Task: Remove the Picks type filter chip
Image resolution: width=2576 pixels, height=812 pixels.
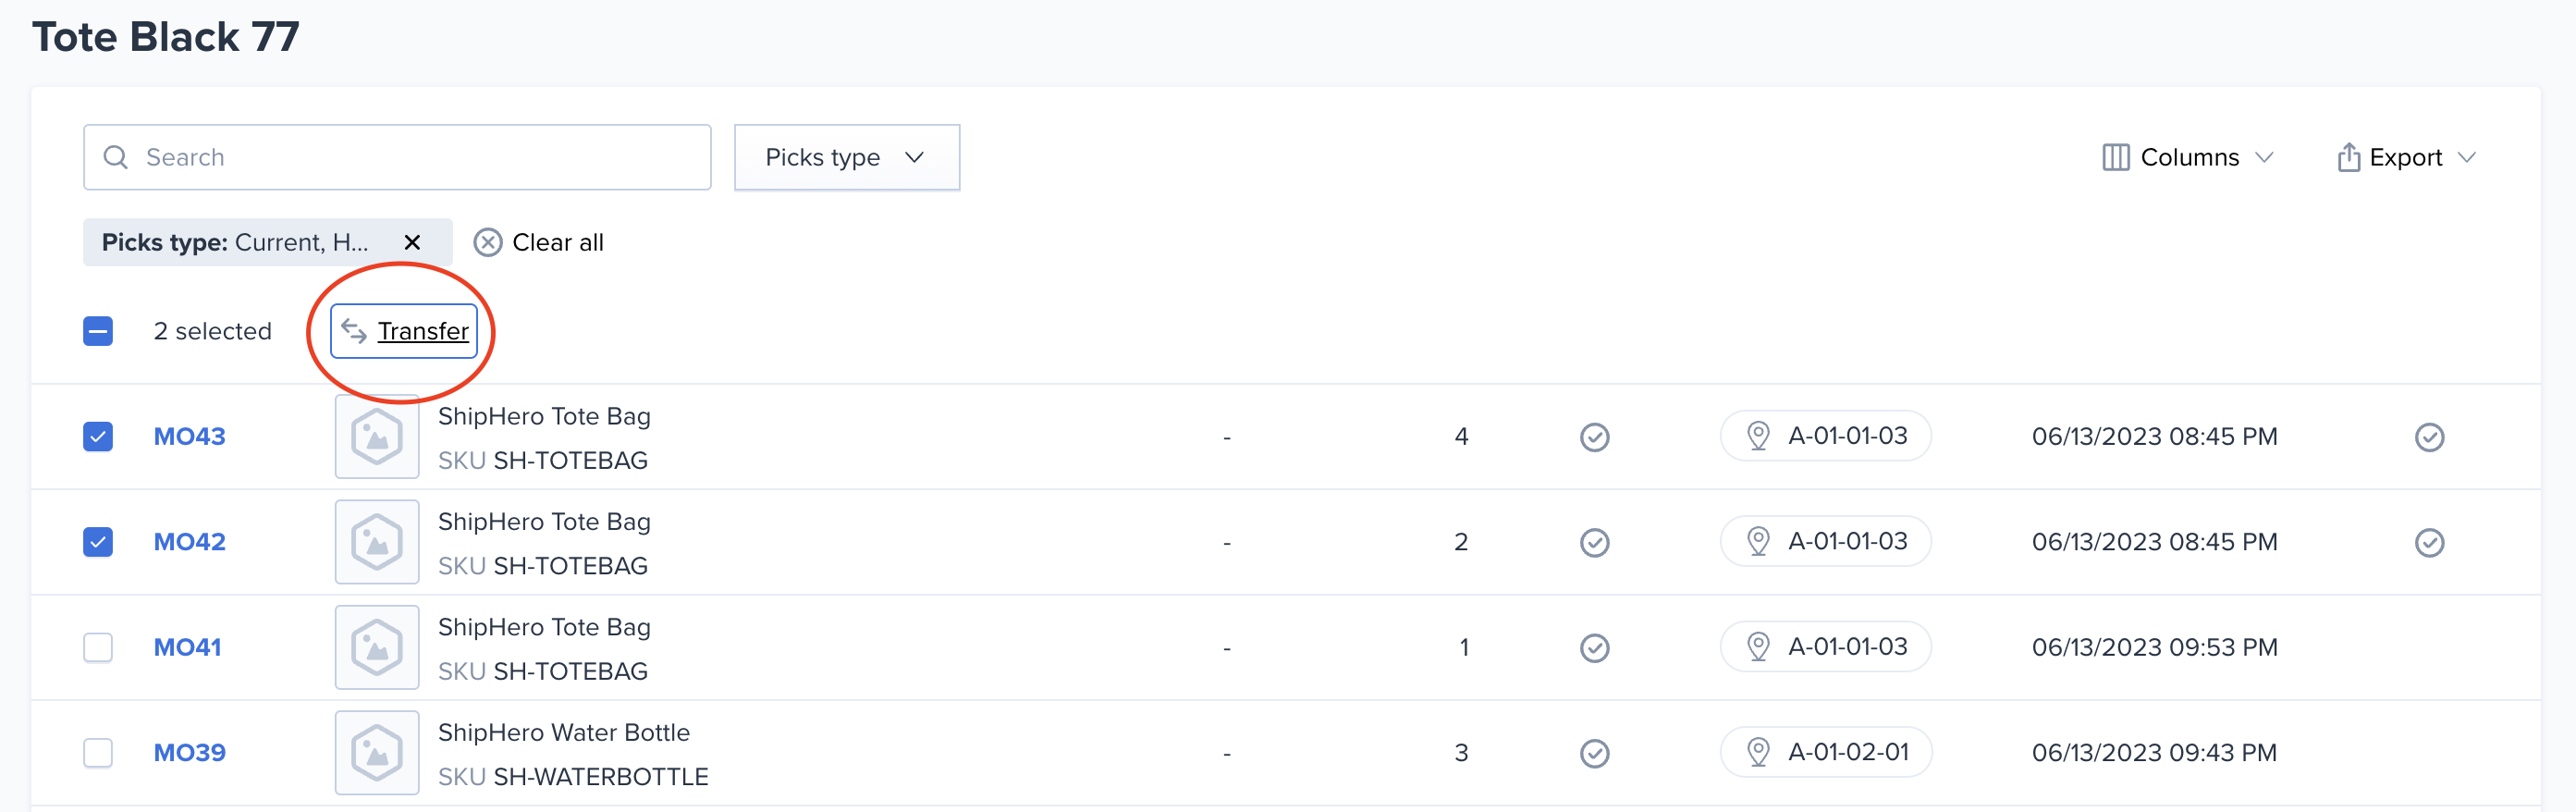Action: (x=412, y=242)
